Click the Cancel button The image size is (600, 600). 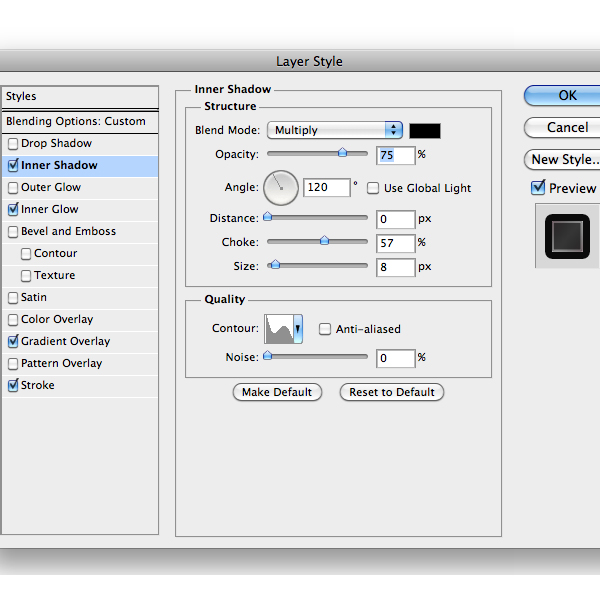(x=562, y=127)
